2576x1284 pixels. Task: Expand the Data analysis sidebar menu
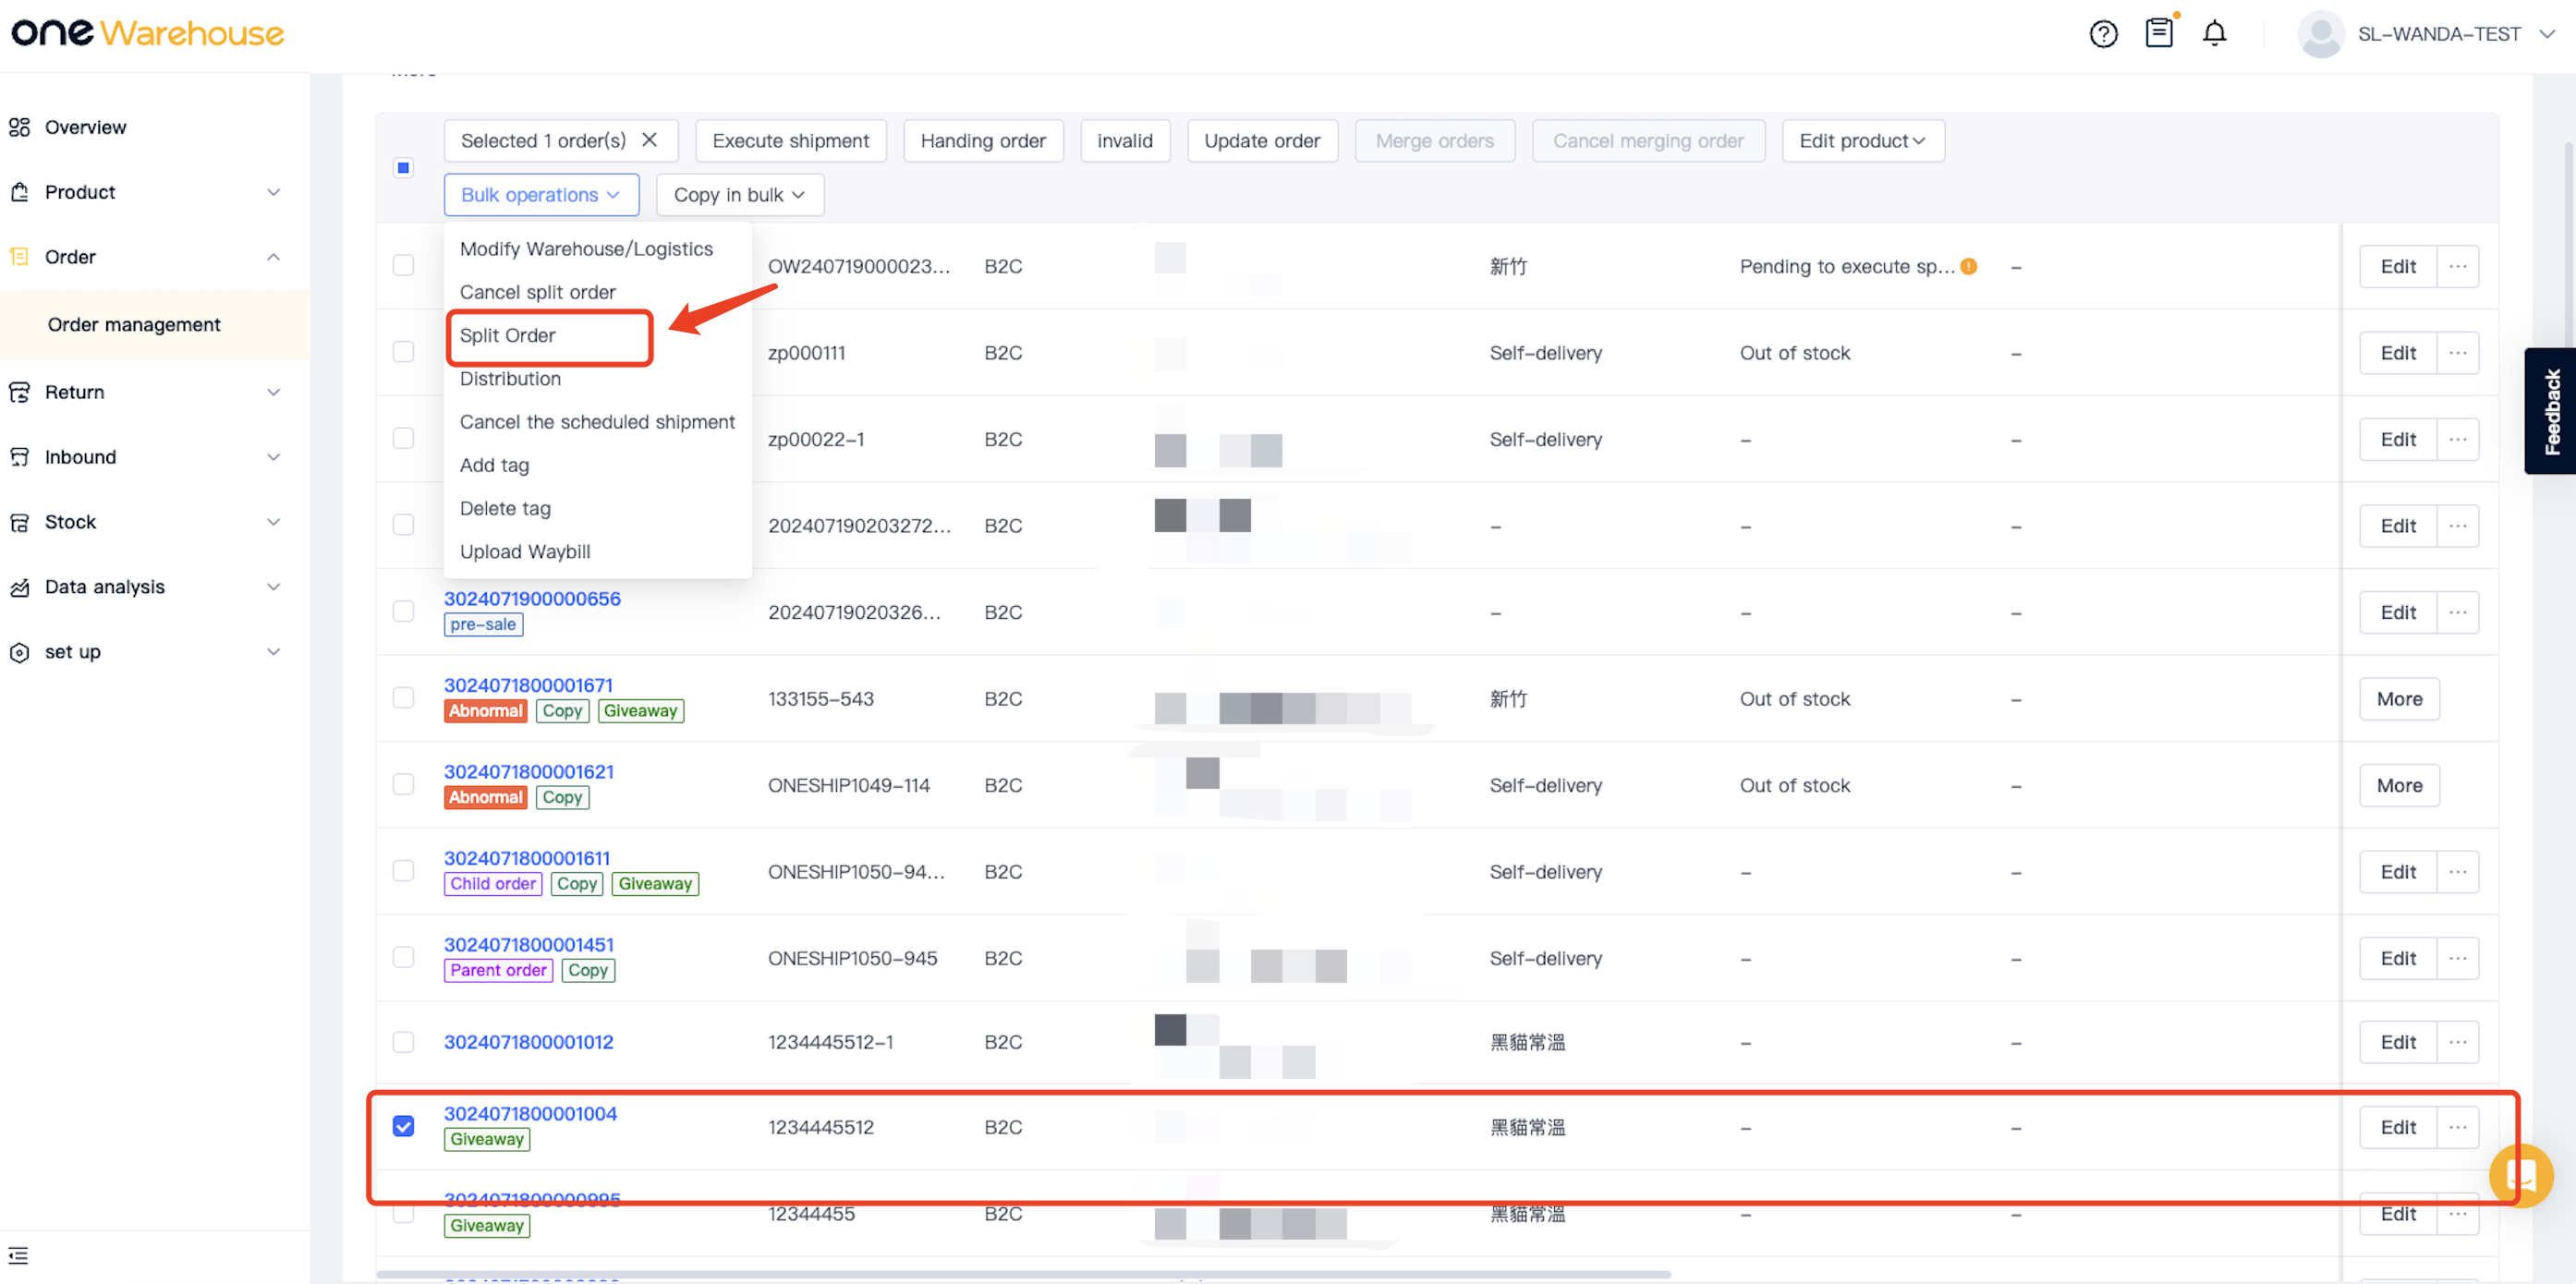point(273,587)
